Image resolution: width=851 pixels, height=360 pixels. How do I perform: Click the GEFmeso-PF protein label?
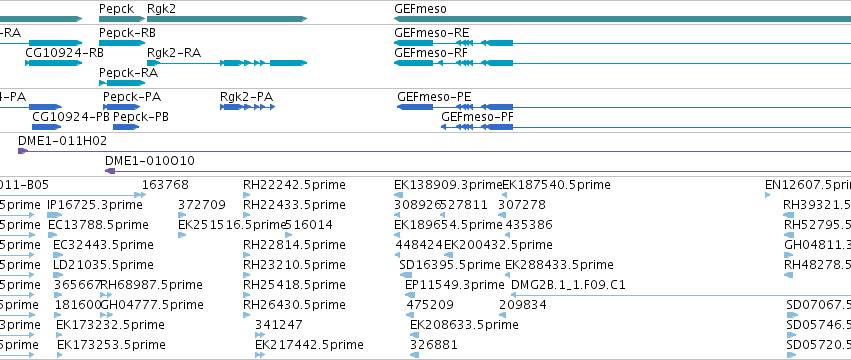pos(478,117)
